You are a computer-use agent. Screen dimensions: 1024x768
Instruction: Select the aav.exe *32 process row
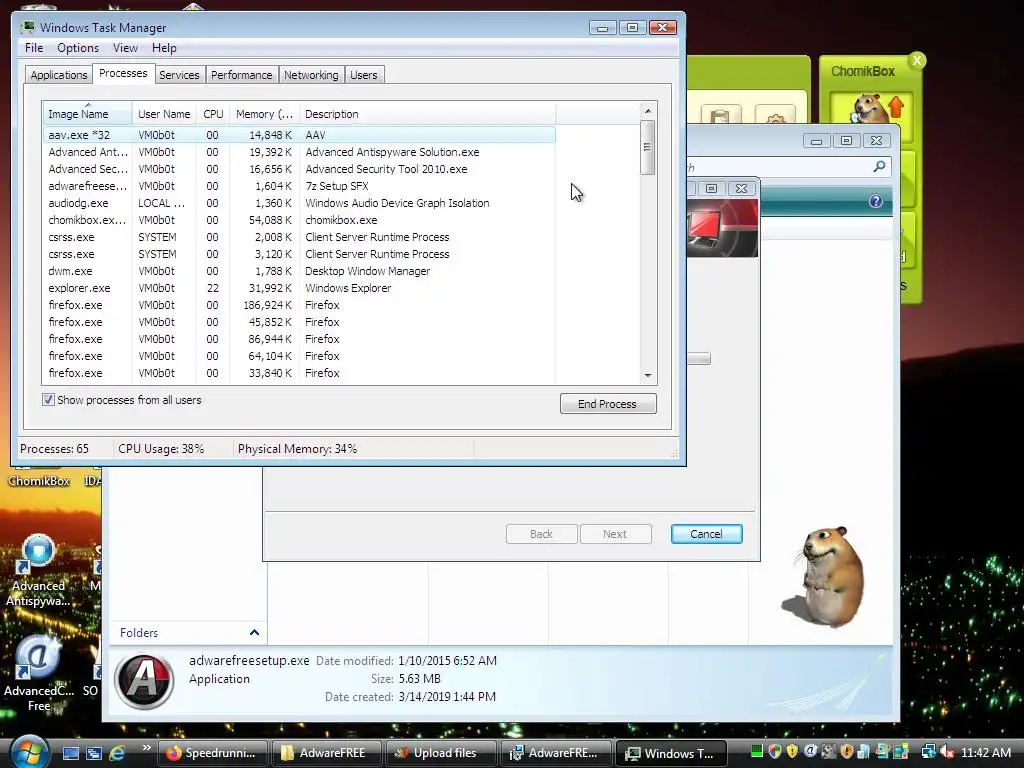point(299,135)
